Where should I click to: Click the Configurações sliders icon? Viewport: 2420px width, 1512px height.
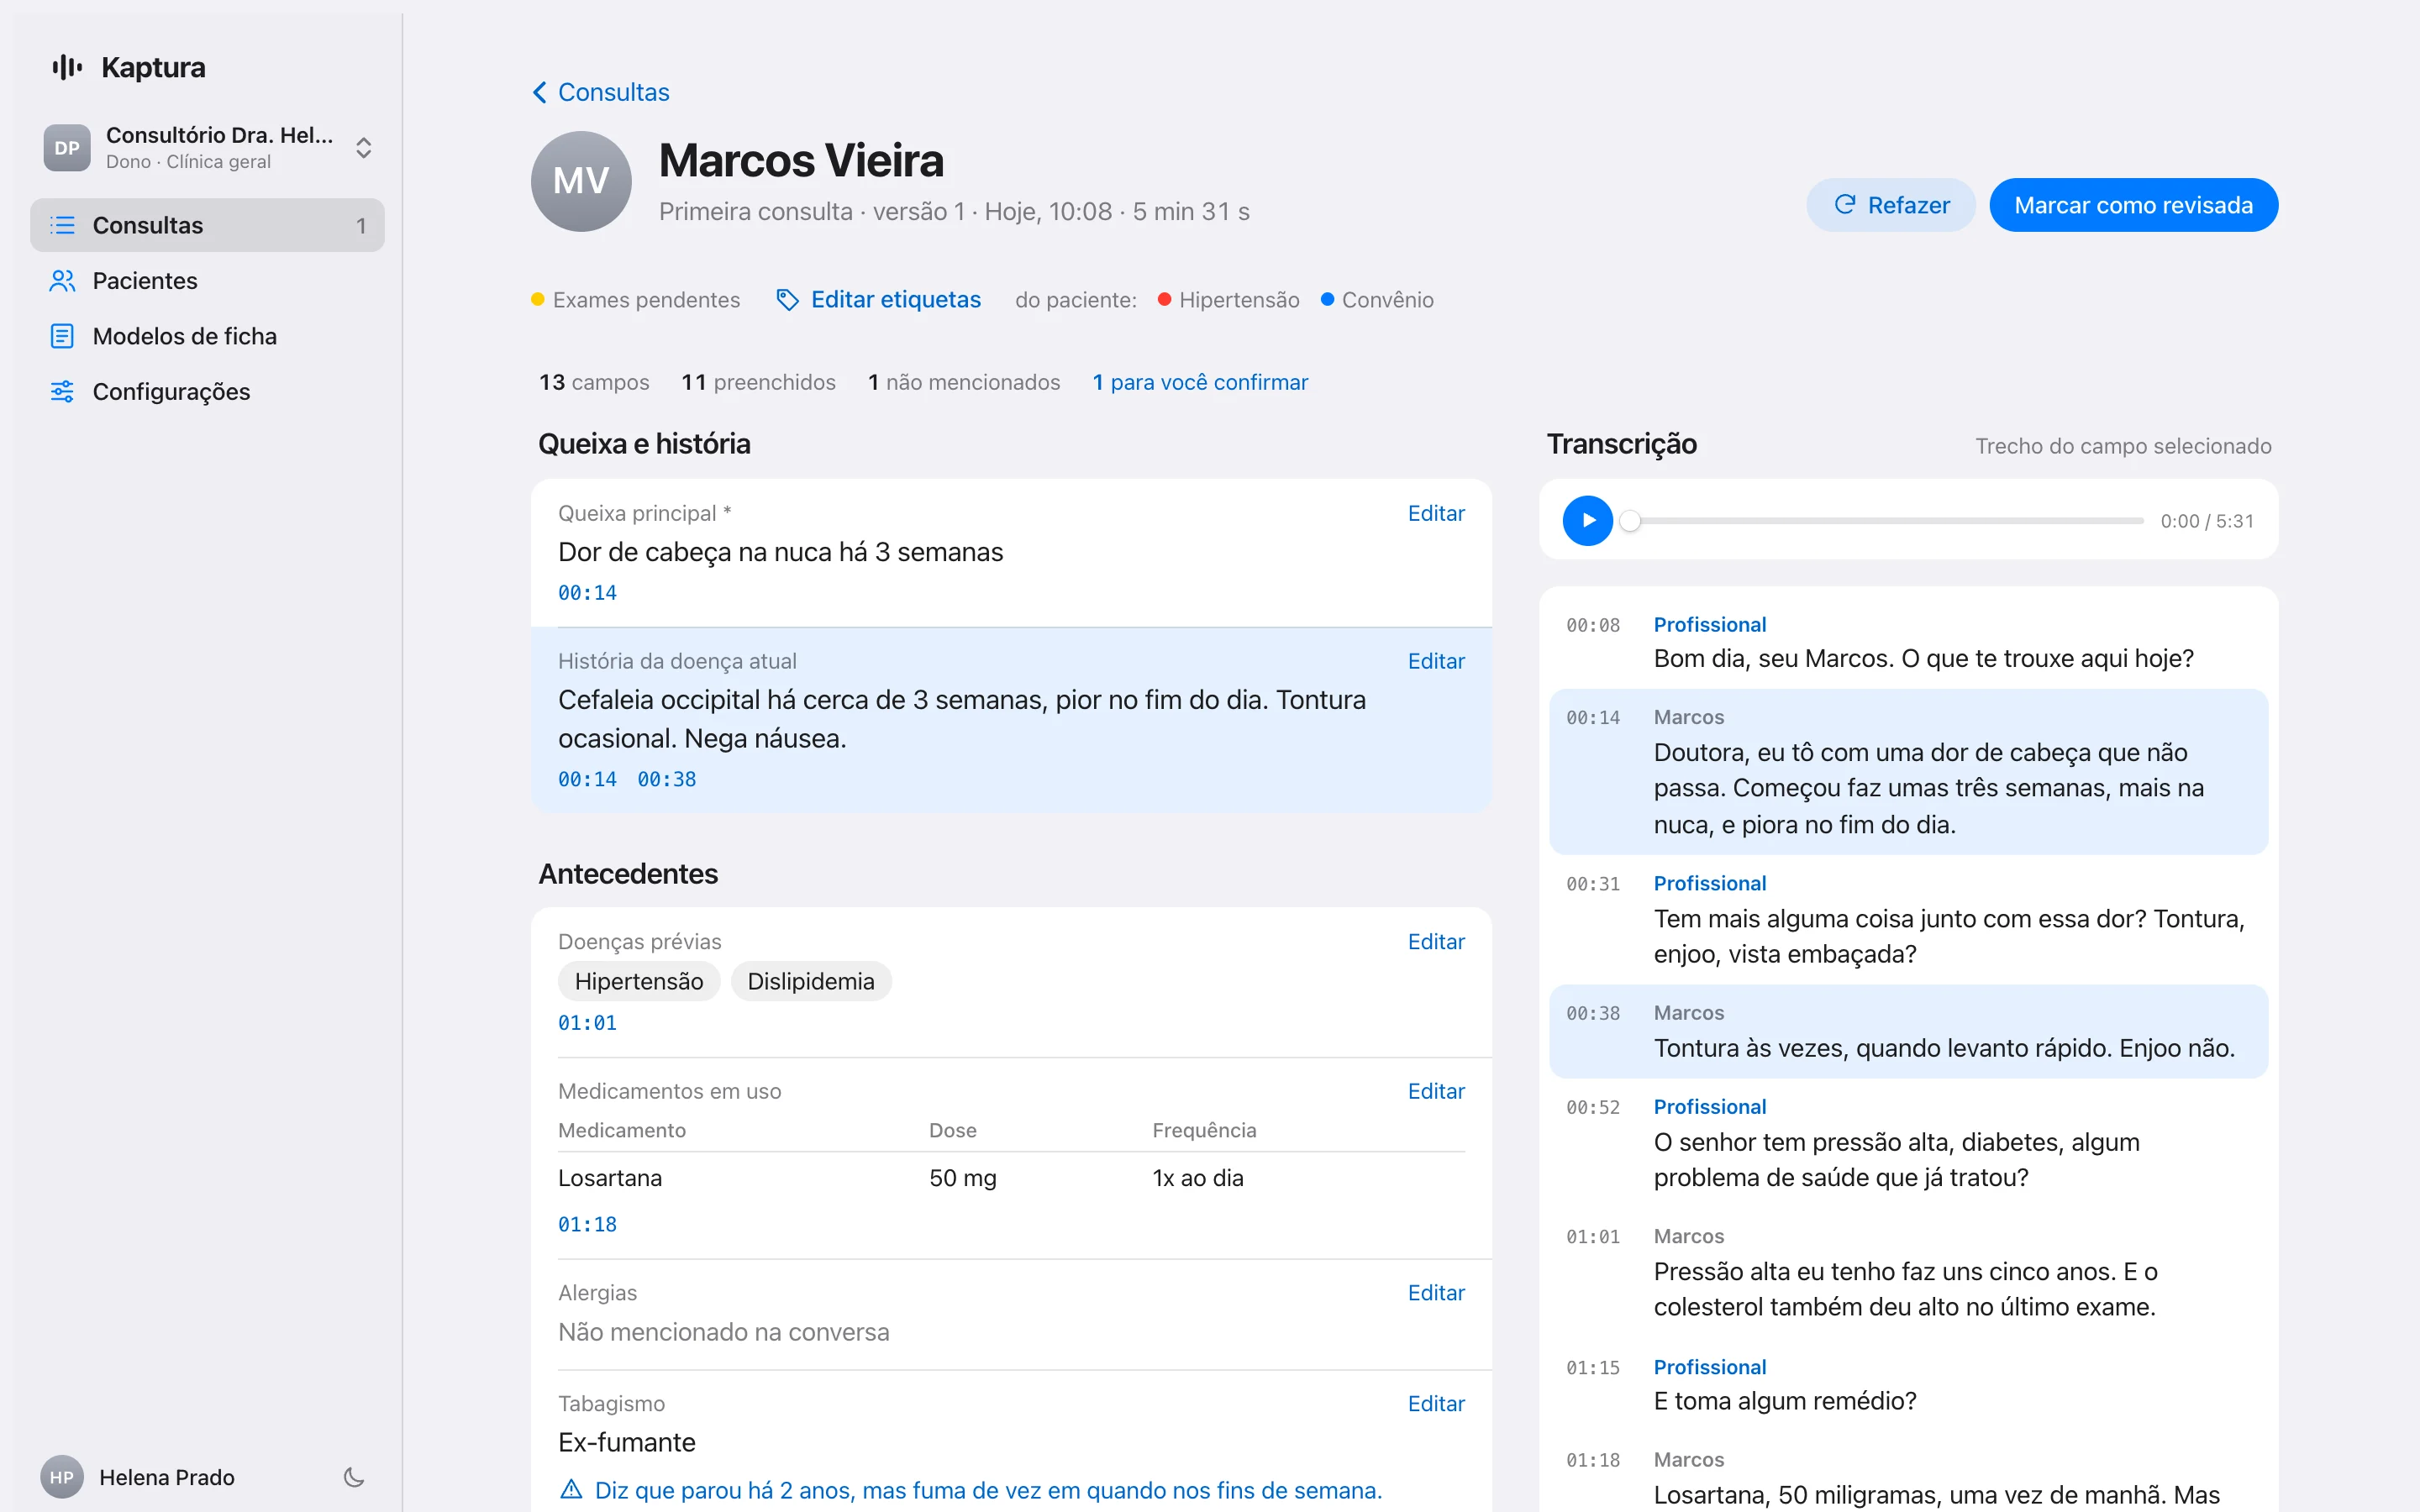[62, 391]
